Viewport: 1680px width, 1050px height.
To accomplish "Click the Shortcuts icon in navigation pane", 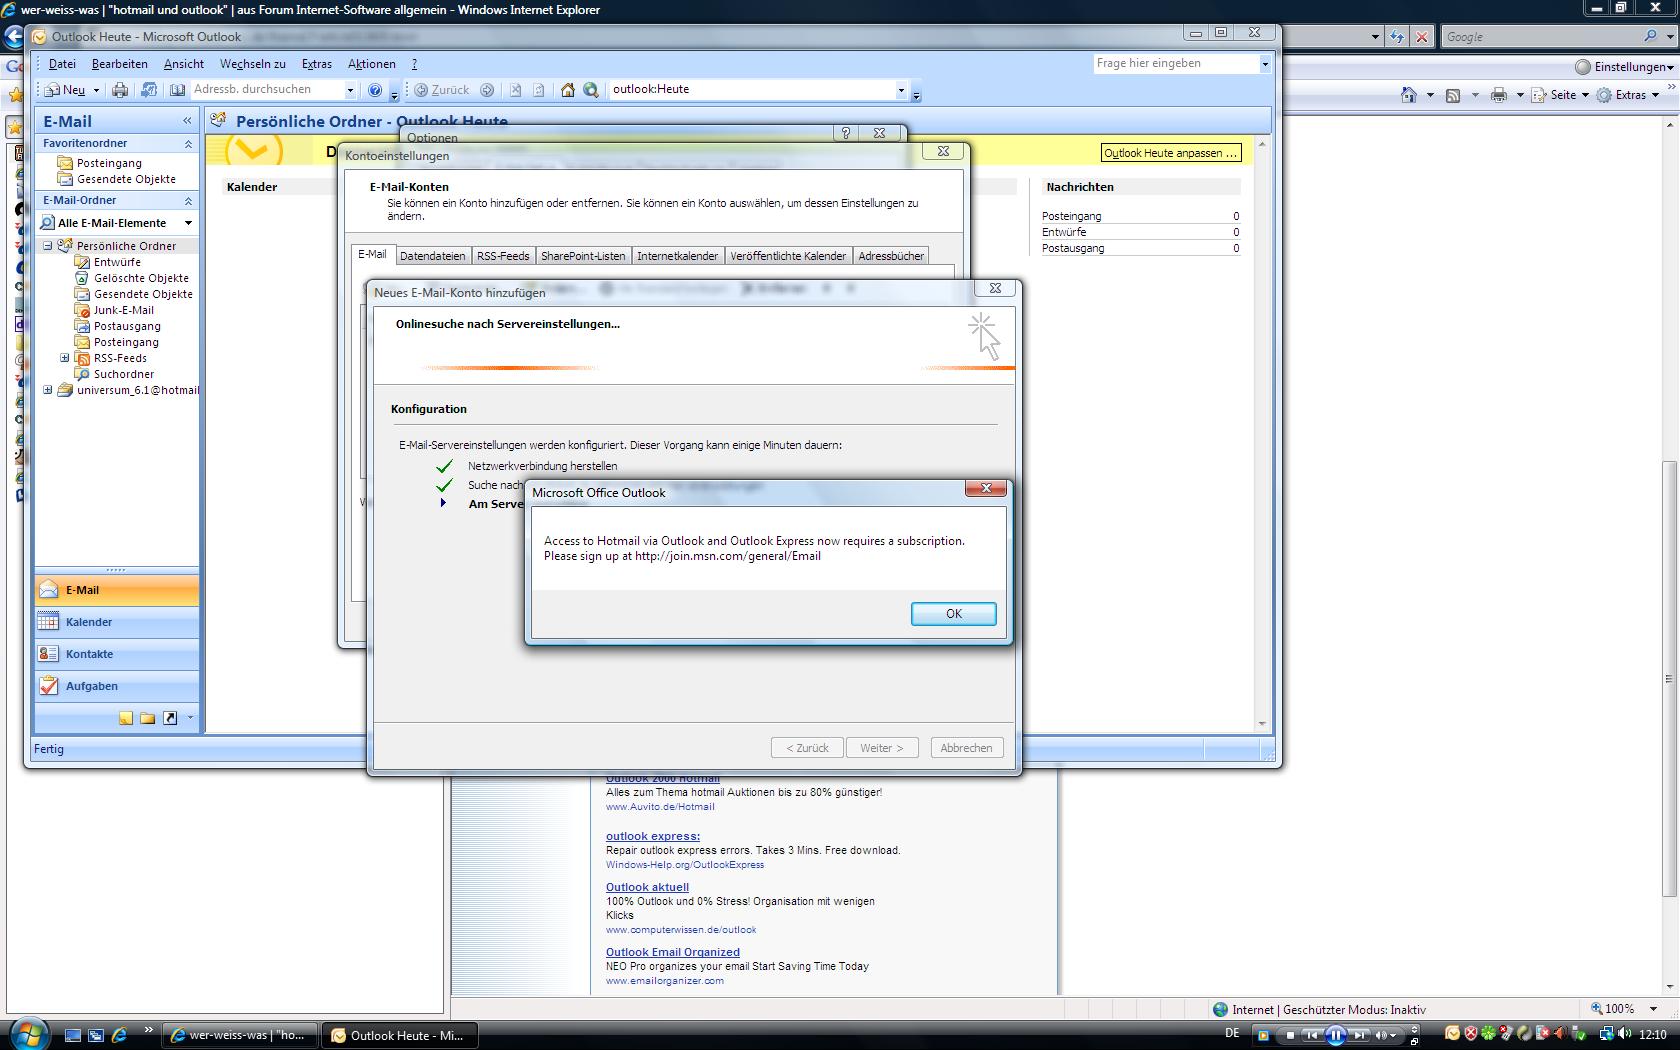I will click(170, 718).
